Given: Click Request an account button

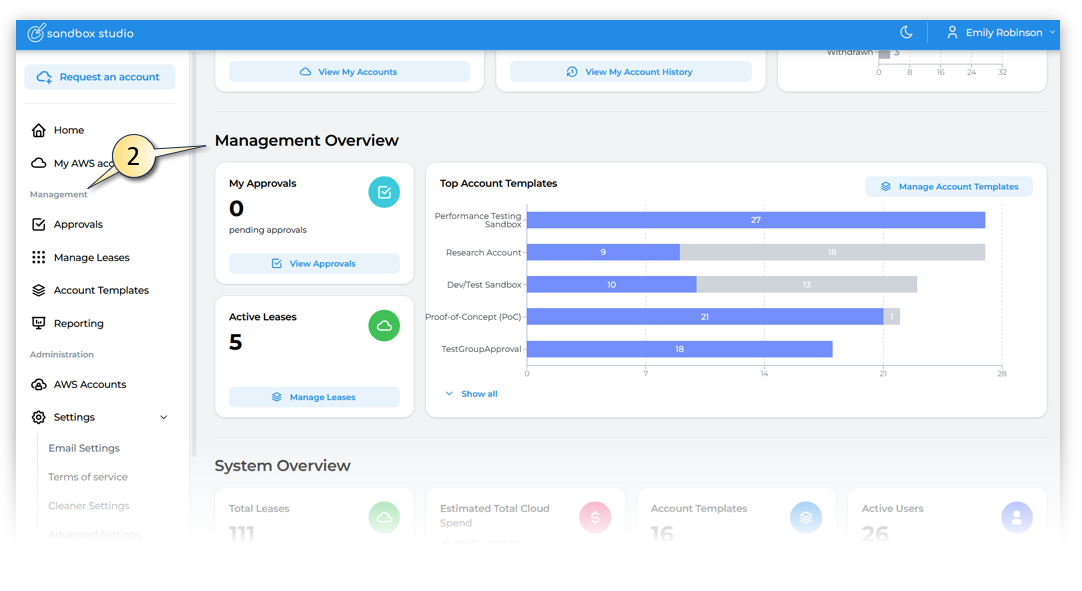Looking at the screenshot, I should (x=99, y=77).
